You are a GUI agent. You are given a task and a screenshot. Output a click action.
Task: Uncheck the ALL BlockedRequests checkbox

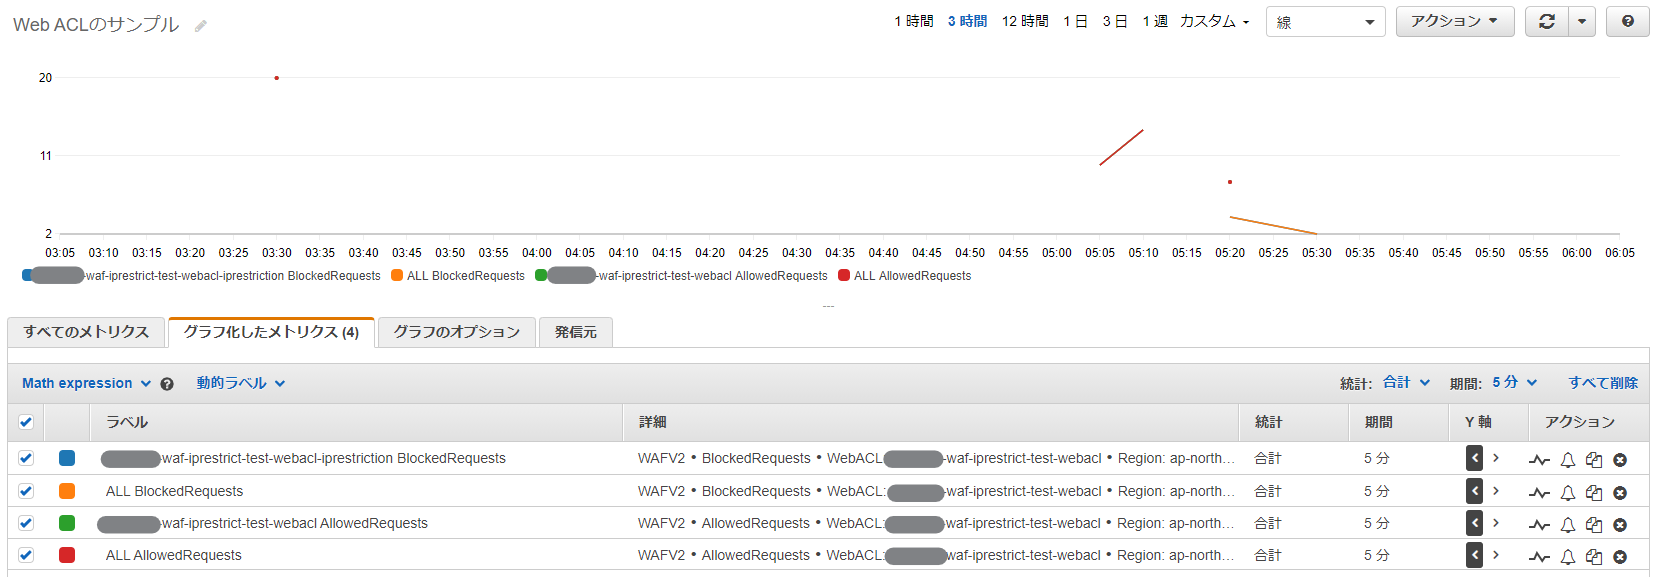point(26,491)
